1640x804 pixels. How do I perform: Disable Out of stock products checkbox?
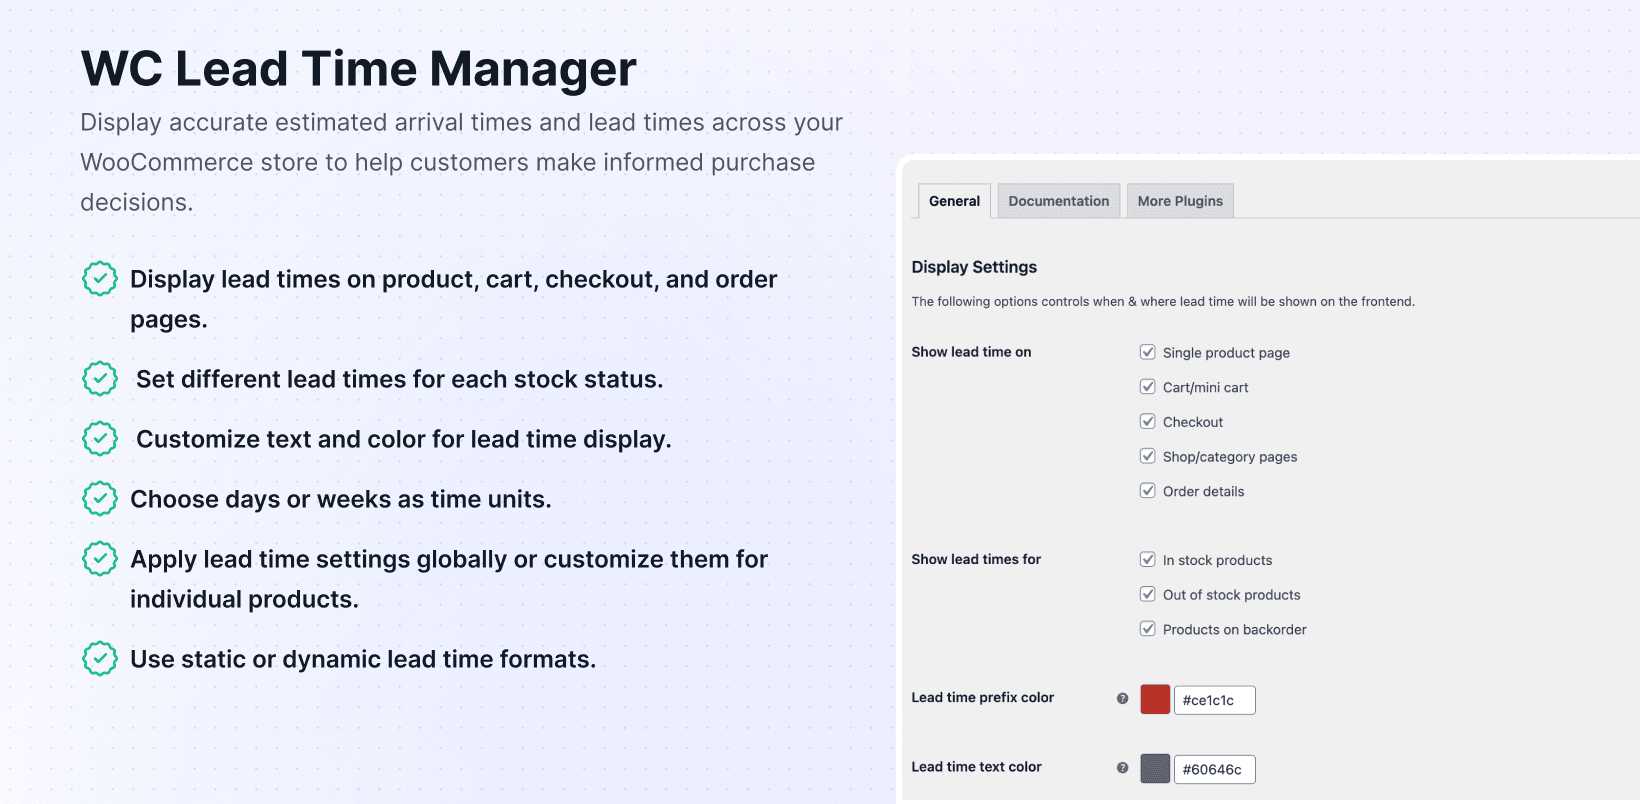(x=1148, y=594)
